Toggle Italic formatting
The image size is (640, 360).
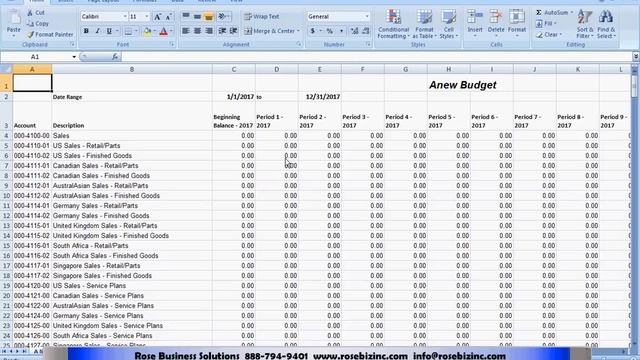click(98, 31)
